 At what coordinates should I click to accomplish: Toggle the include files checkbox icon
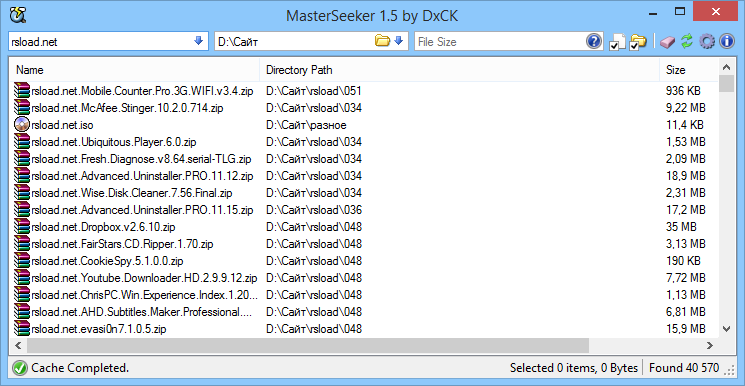pyautogui.click(x=617, y=42)
